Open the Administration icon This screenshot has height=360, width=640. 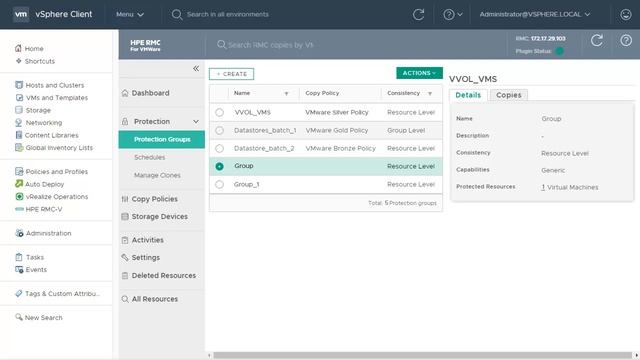(19, 233)
